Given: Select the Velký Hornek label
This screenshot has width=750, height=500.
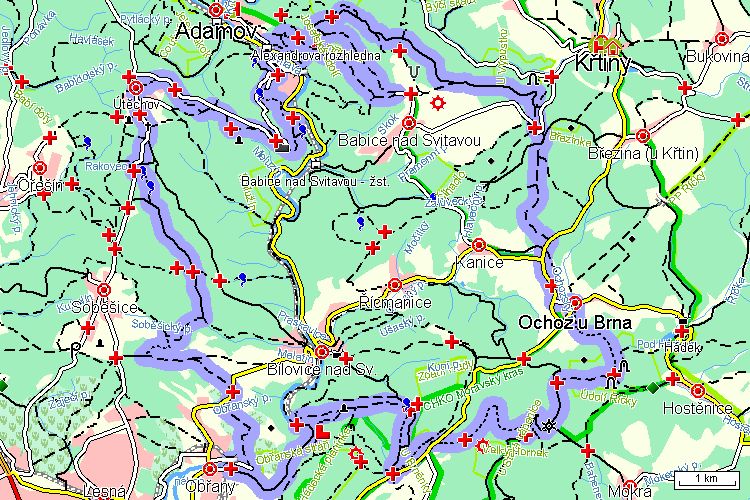Looking at the screenshot, I should point(515,451).
